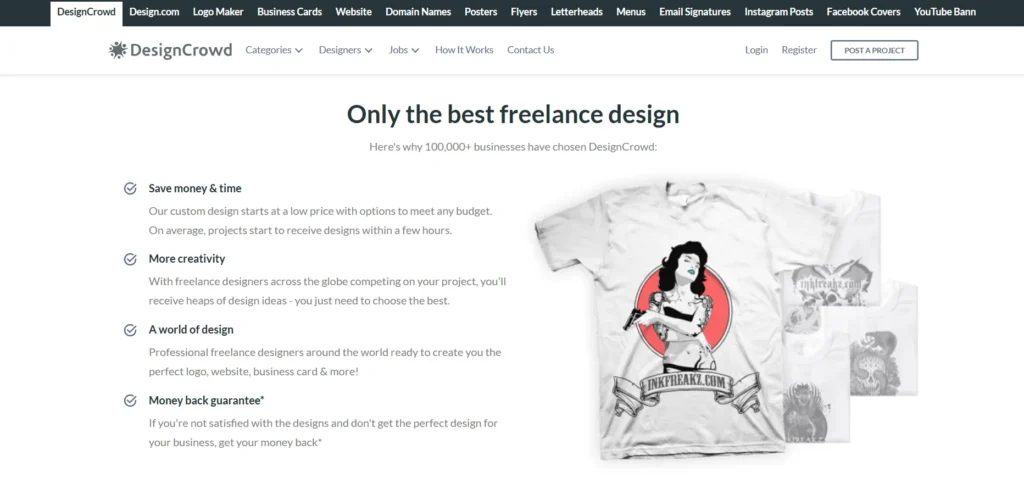The width and height of the screenshot is (1024, 483).
Task: Go to Contact Us link
Action: click(x=530, y=50)
